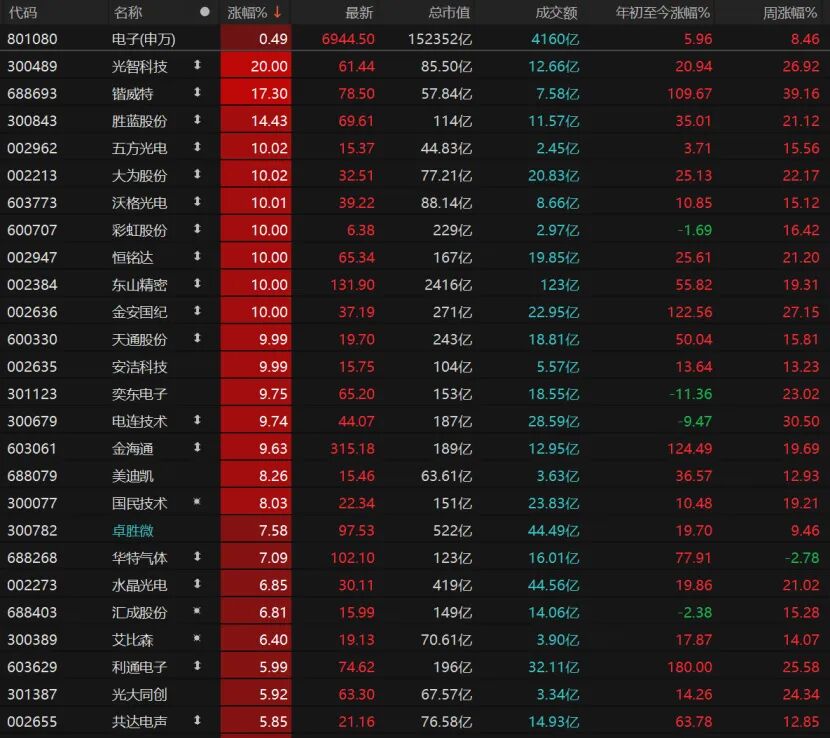This screenshot has width=830, height=738.
Task: Click the marker icon next to 利通电子
Action: click(197, 666)
